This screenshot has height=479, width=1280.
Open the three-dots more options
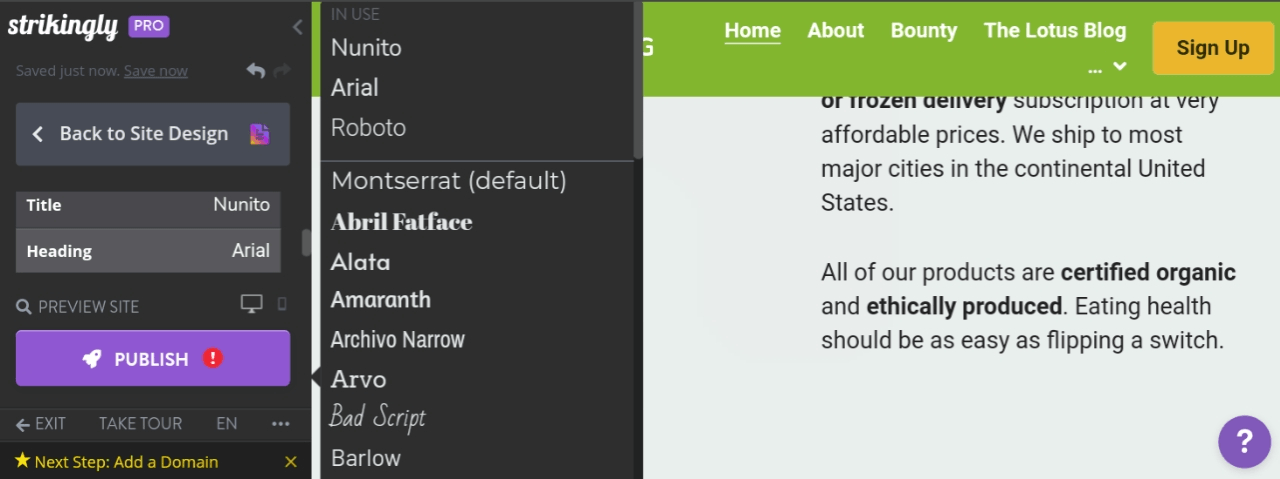click(281, 424)
